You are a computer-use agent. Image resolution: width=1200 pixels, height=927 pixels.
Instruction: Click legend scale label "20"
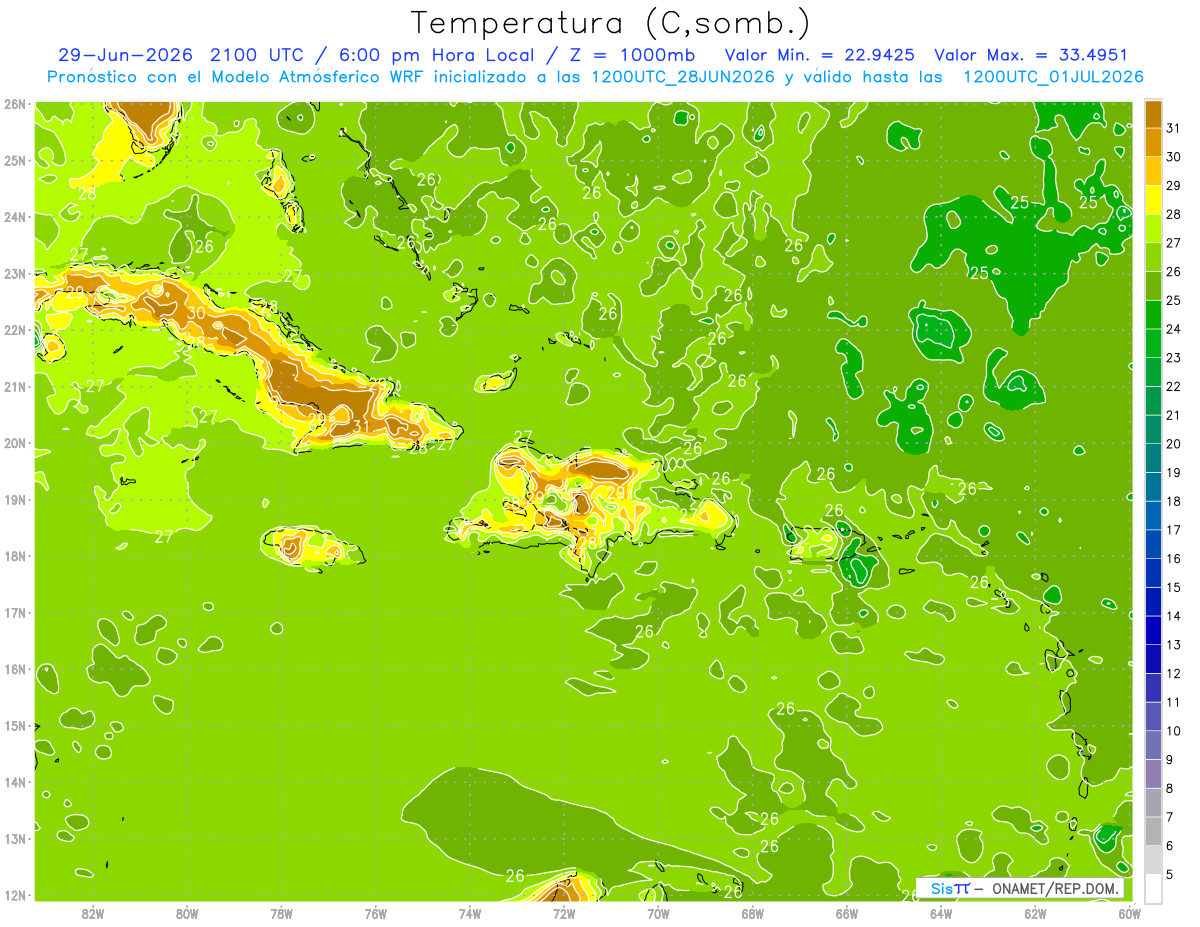[x=1174, y=444]
